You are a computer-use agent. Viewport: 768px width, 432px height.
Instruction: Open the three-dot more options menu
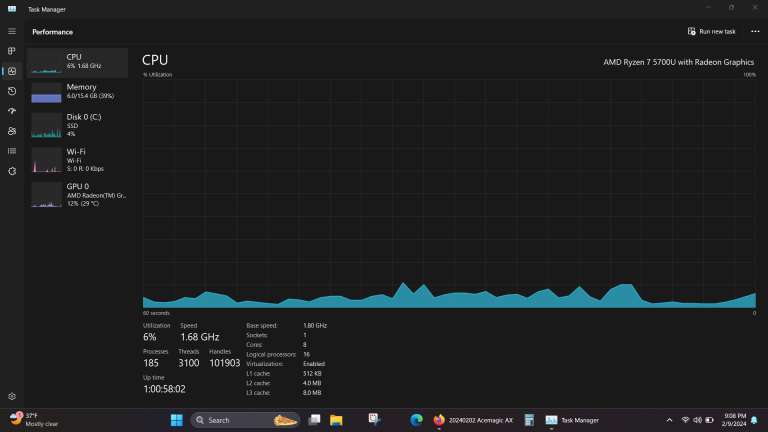(x=755, y=31)
